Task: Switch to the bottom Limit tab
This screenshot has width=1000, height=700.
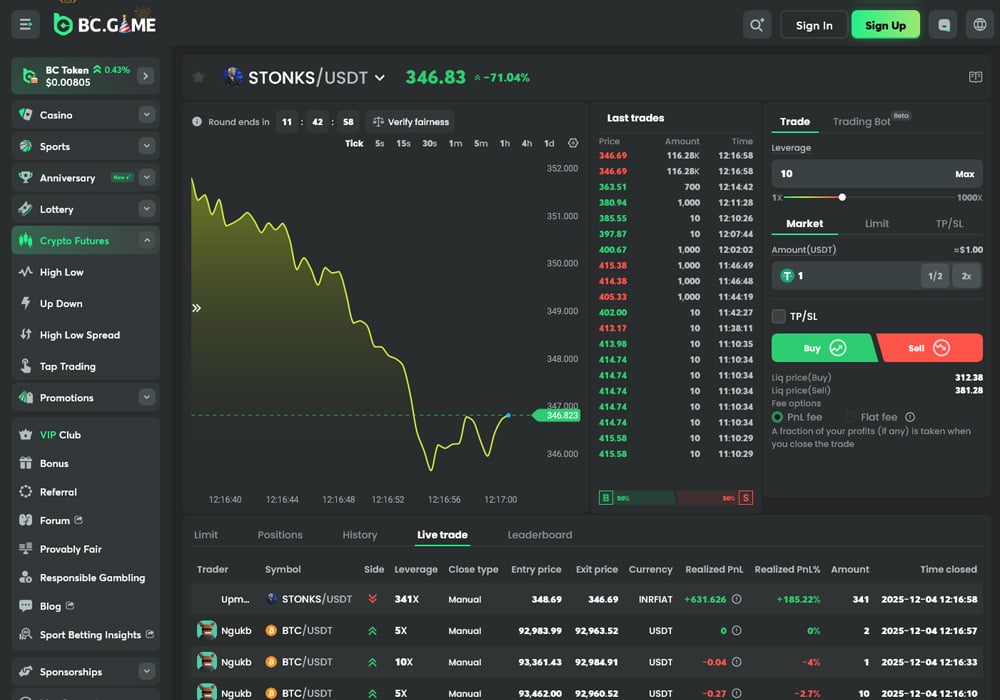Action: coord(206,535)
